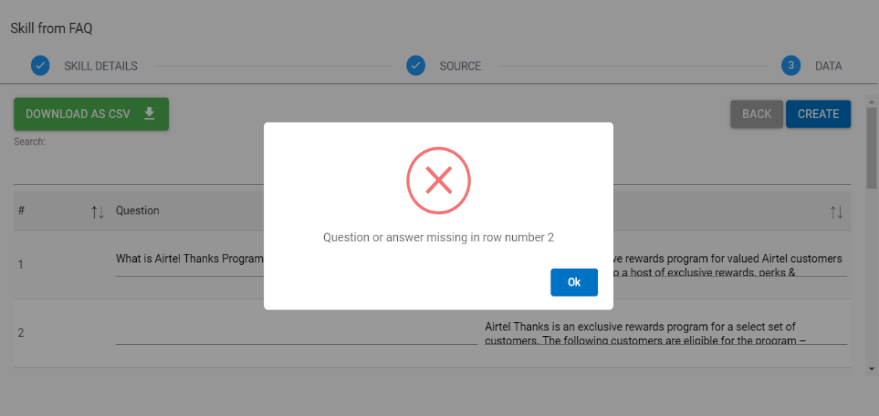
Task: Click the red X error icon
Action: (438, 180)
